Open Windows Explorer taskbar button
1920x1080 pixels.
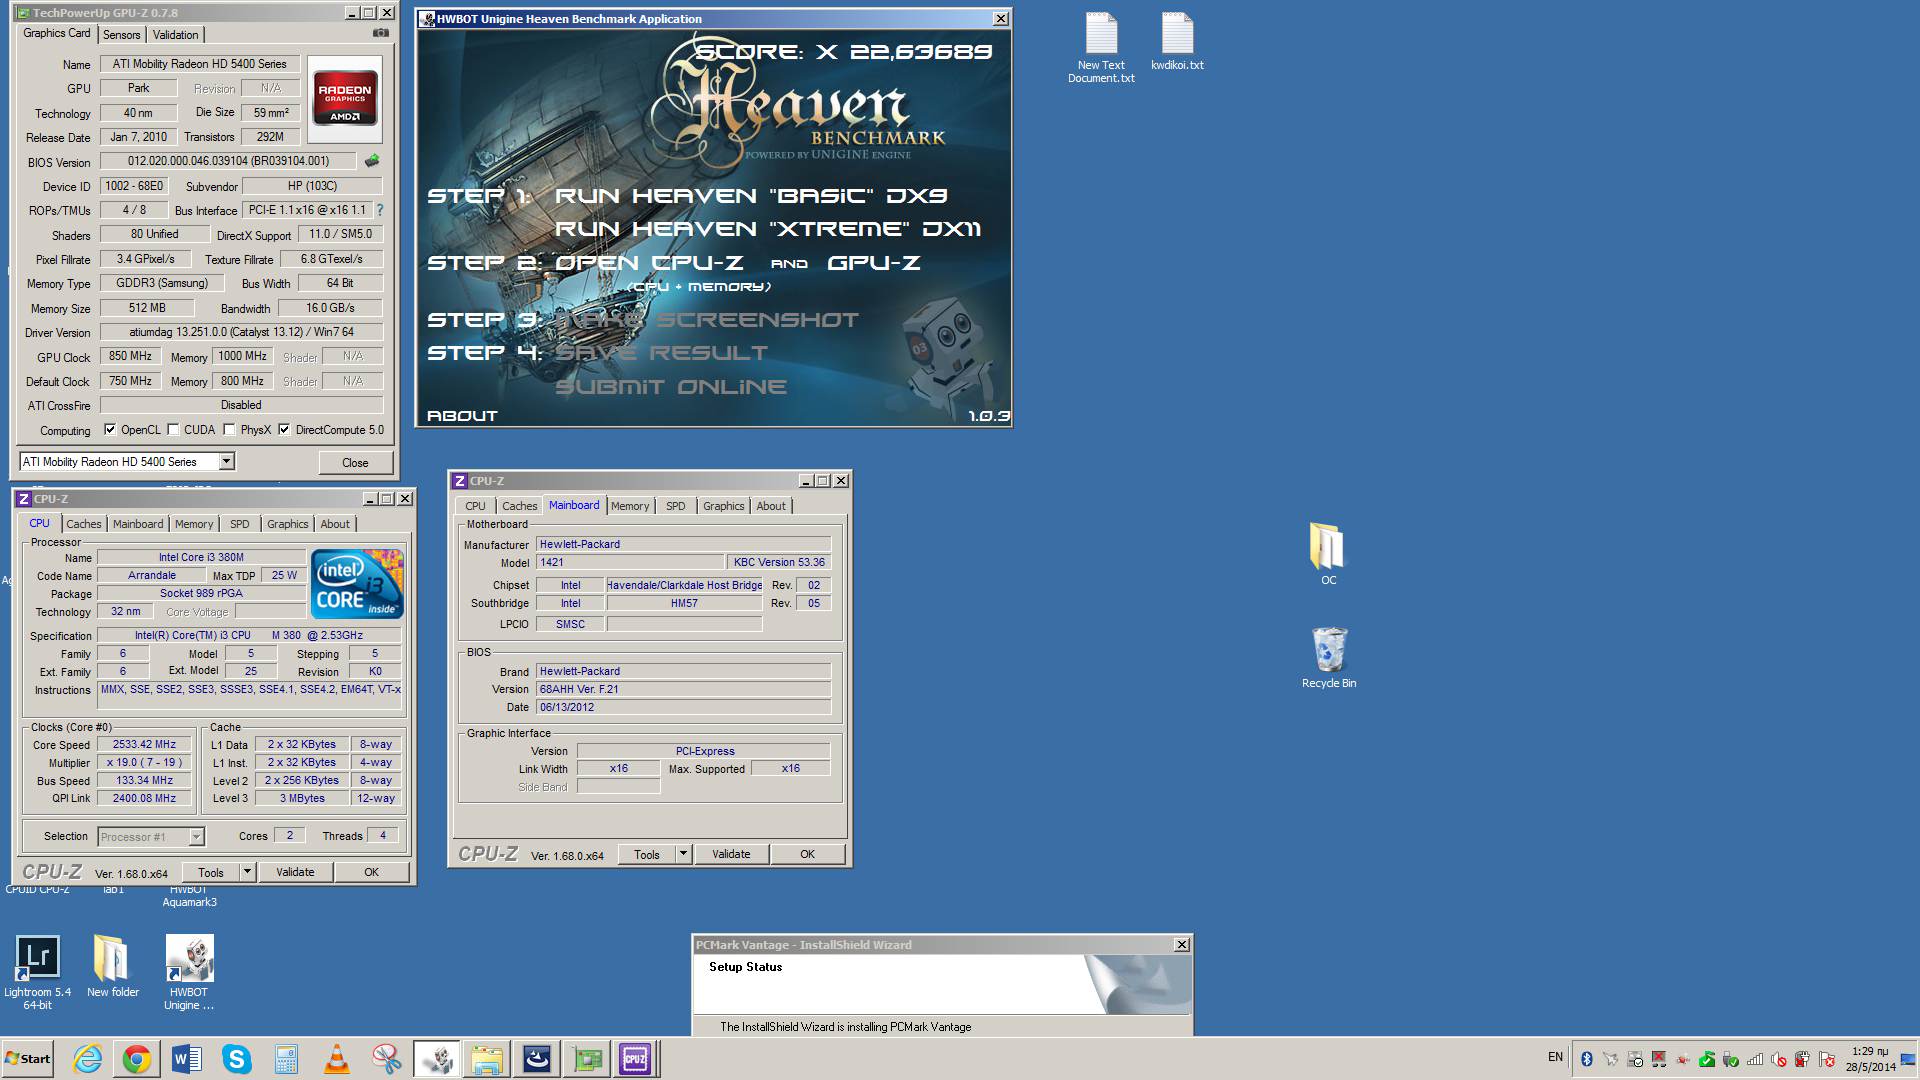(487, 1059)
